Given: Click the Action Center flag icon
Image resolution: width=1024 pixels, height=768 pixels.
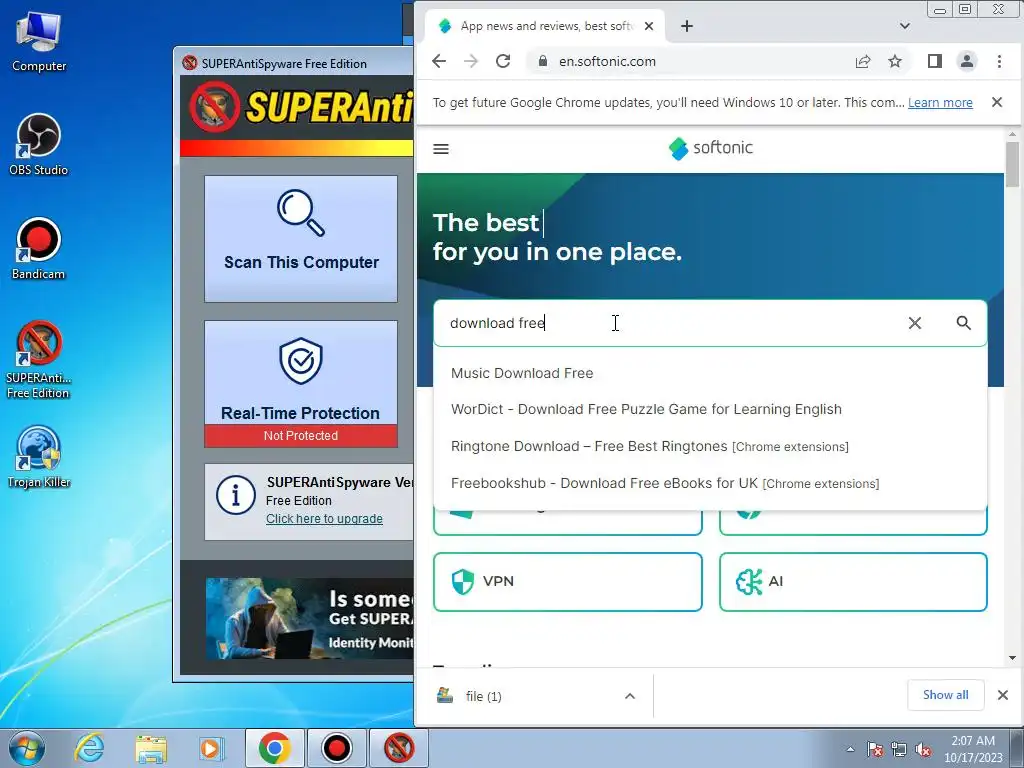Looking at the screenshot, I should [x=874, y=749].
